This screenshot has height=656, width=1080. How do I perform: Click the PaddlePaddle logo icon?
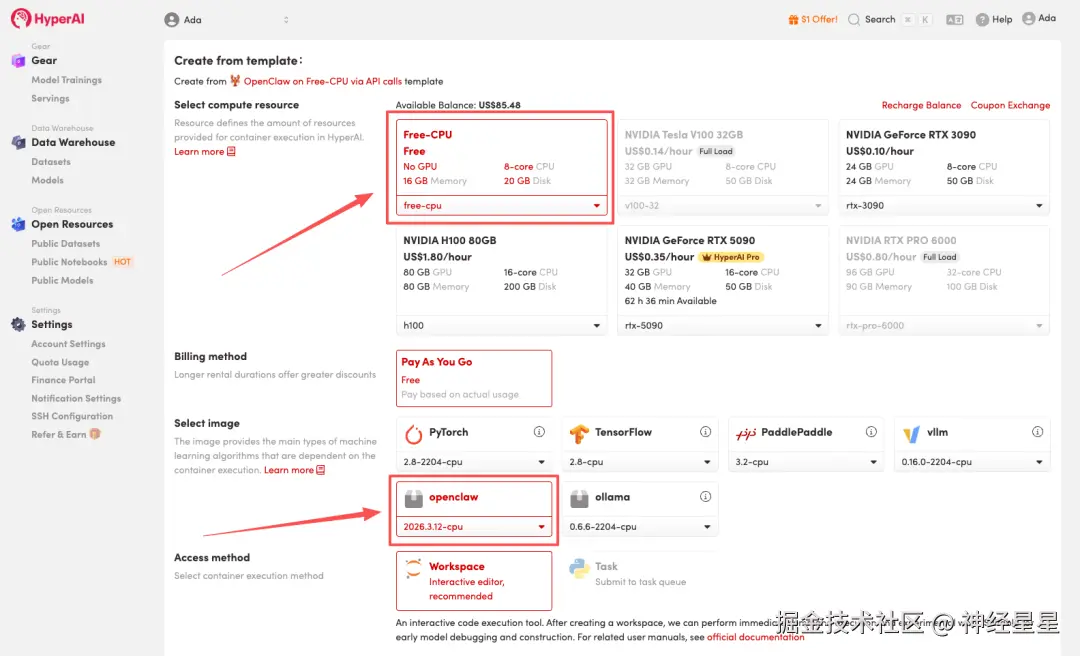[745, 433]
